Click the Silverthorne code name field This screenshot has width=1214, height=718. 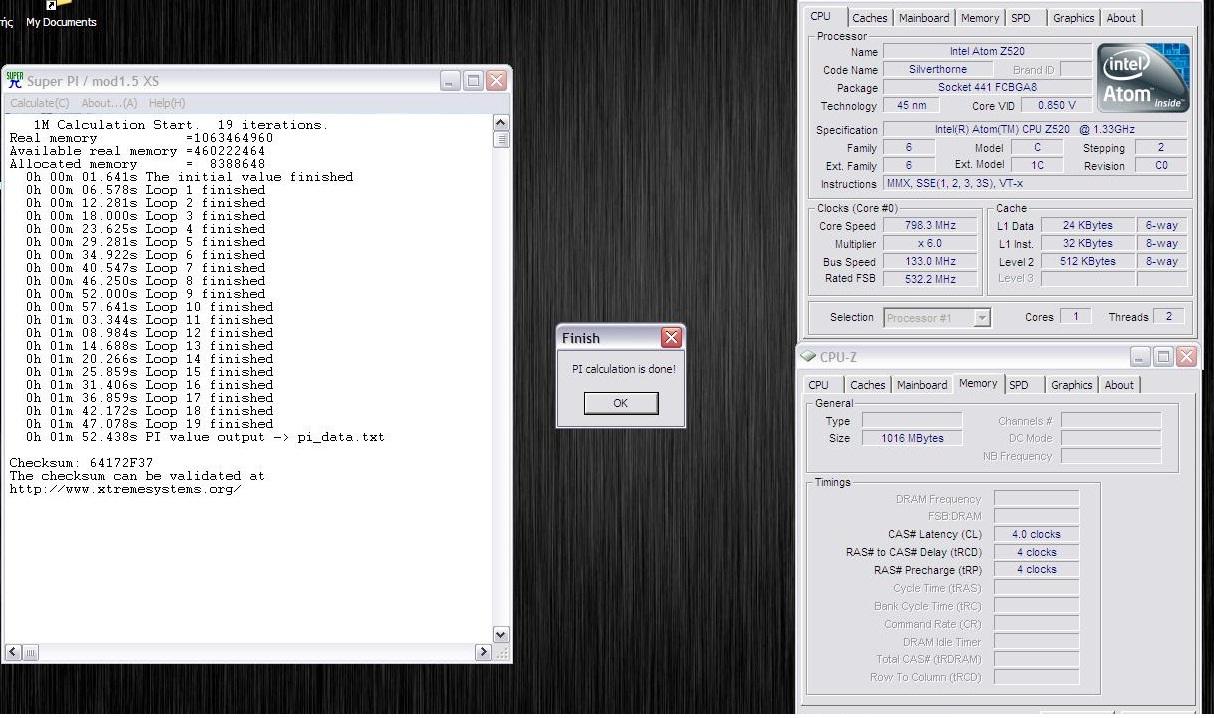938,69
